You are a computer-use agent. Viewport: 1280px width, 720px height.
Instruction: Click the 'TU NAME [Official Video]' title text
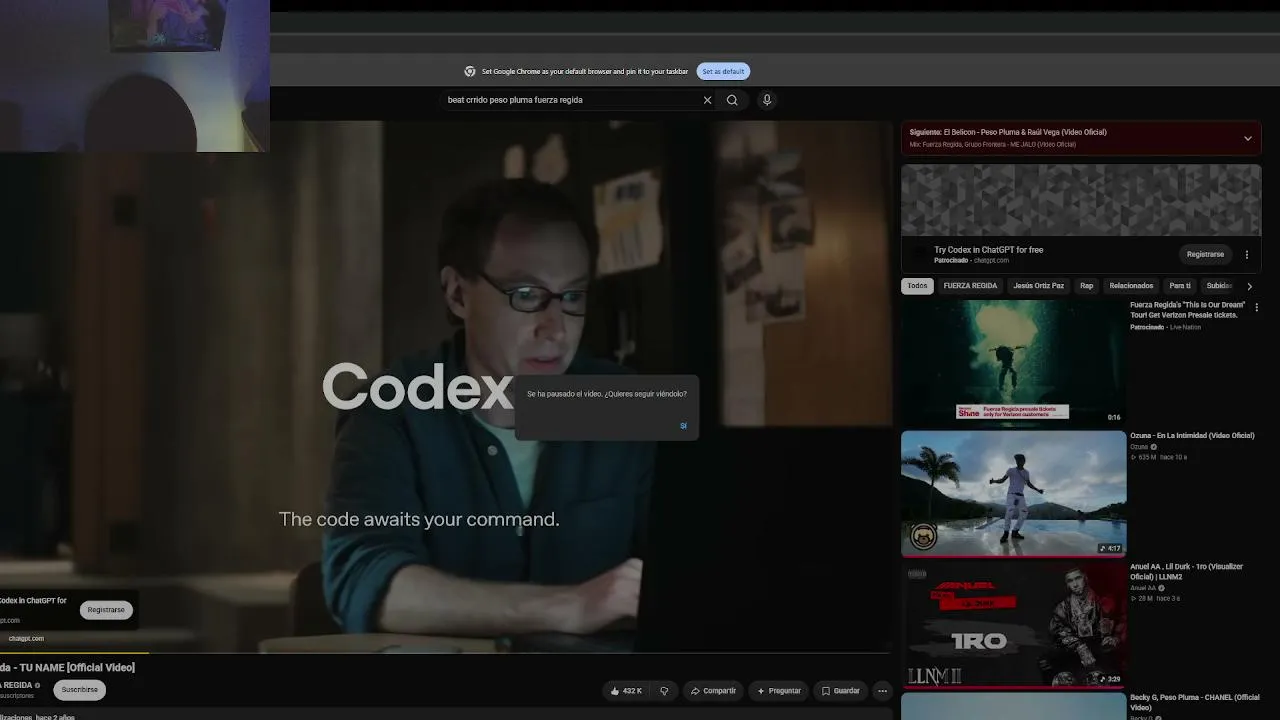(77, 667)
